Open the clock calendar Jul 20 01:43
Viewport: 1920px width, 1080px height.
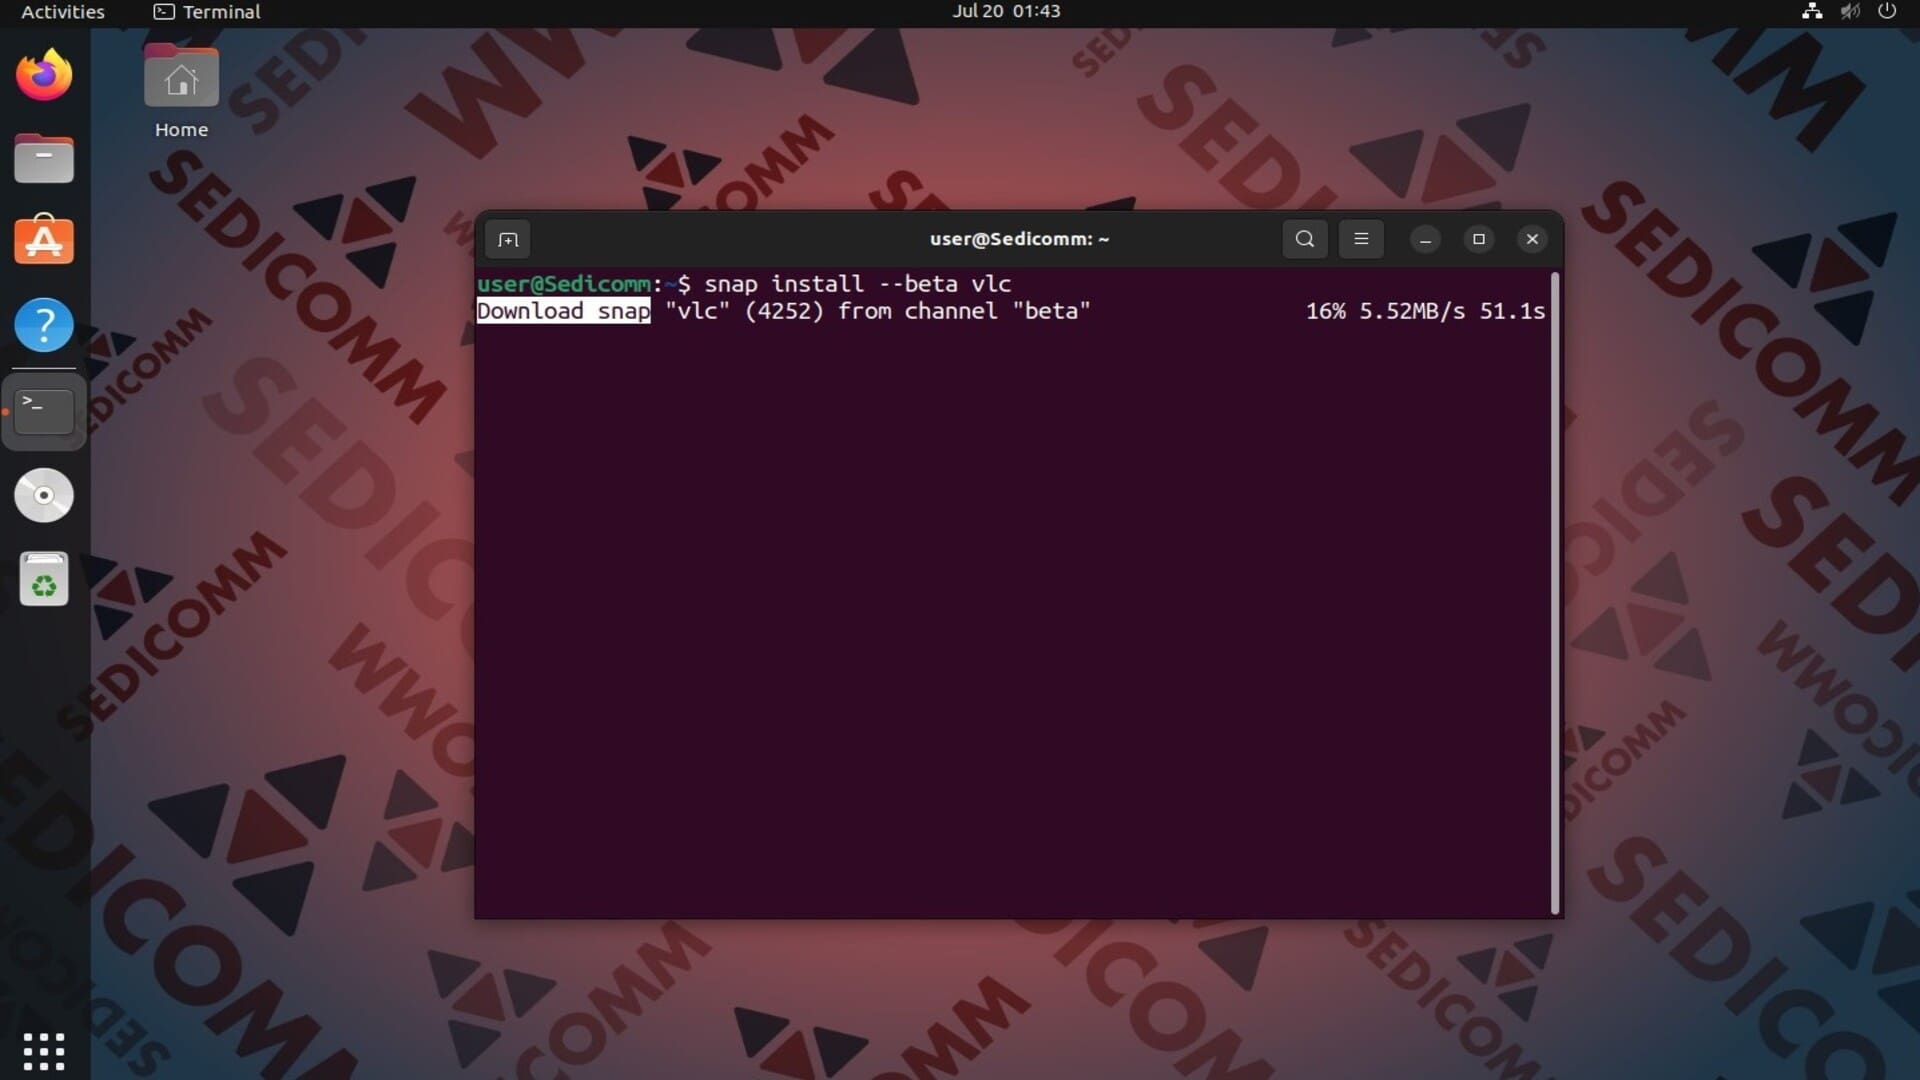[x=1006, y=12]
